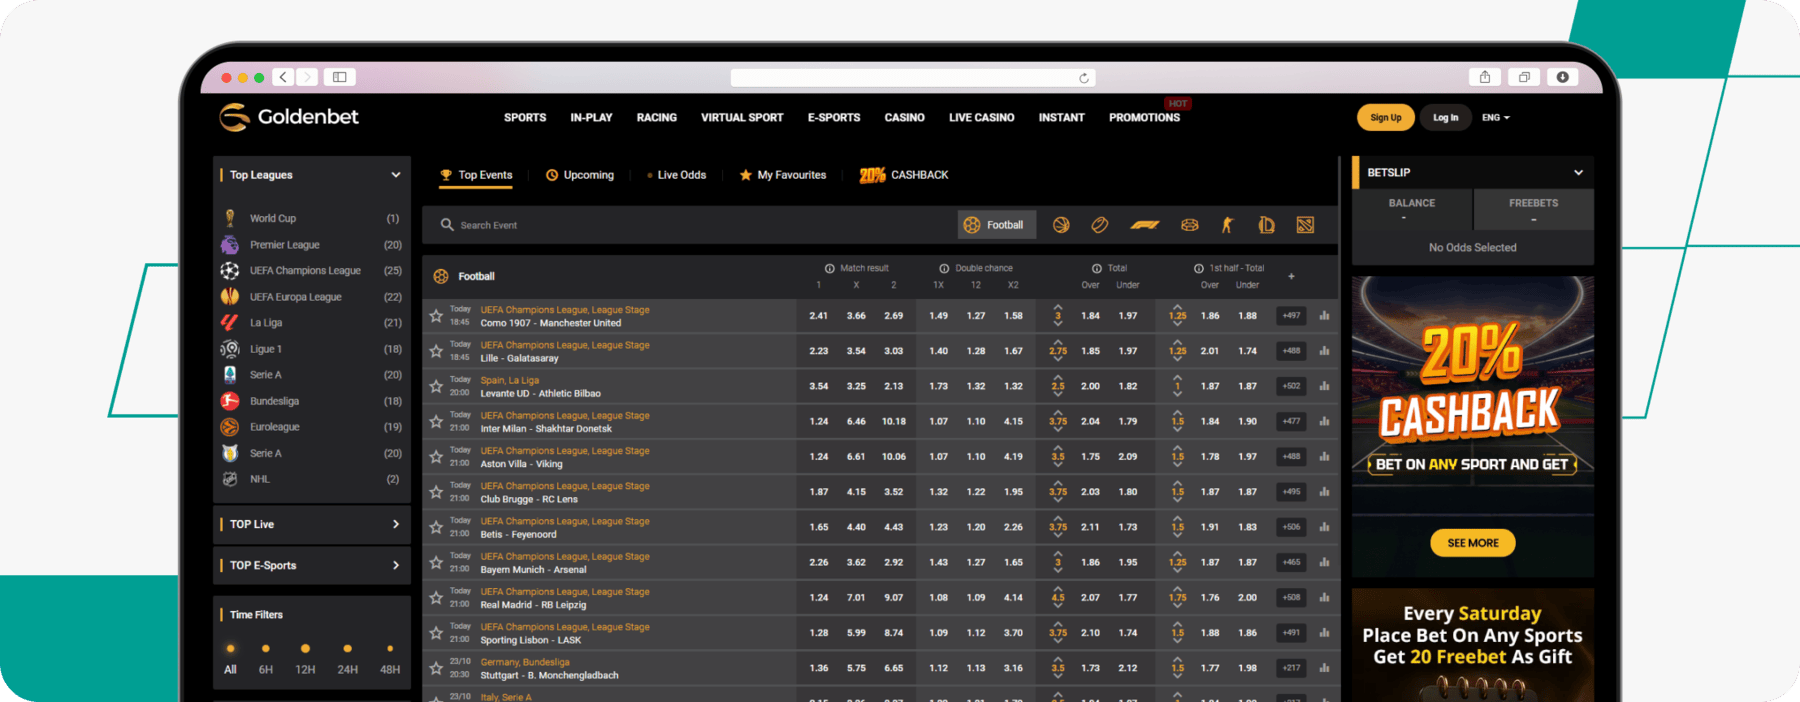Collapse the Top Leagues panel
The height and width of the screenshot is (702, 1800).
click(396, 175)
